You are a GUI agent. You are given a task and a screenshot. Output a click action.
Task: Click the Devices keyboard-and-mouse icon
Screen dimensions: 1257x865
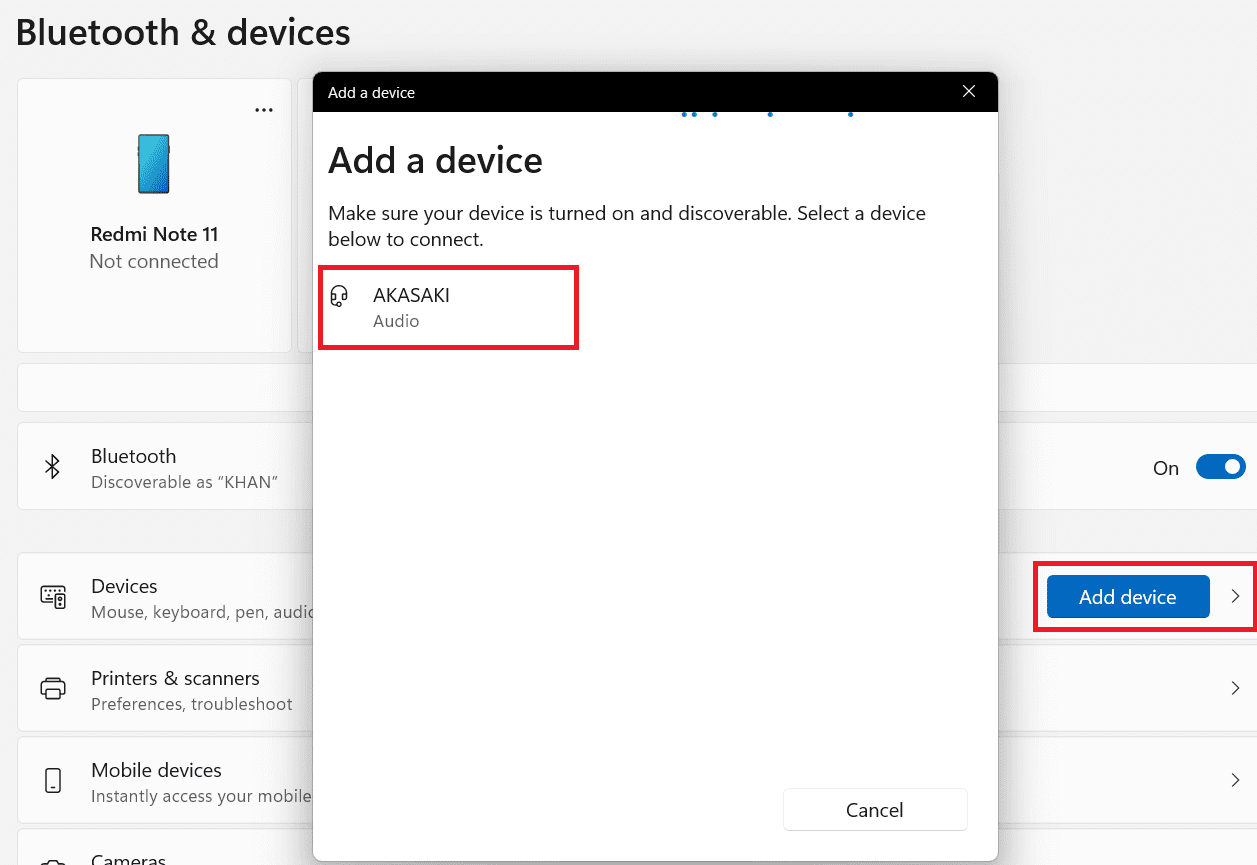[52, 597]
